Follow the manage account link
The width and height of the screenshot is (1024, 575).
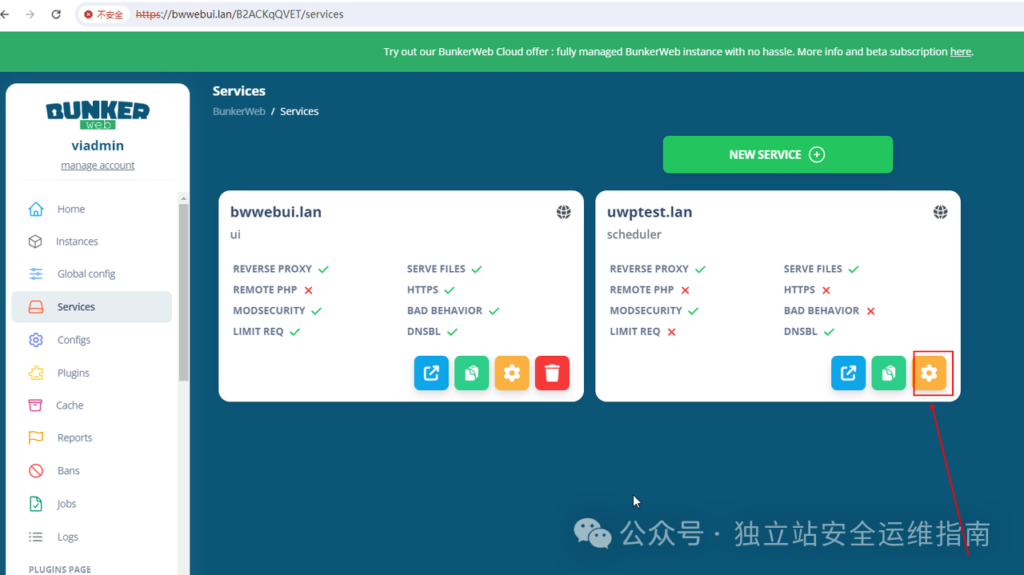pos(97,165)
